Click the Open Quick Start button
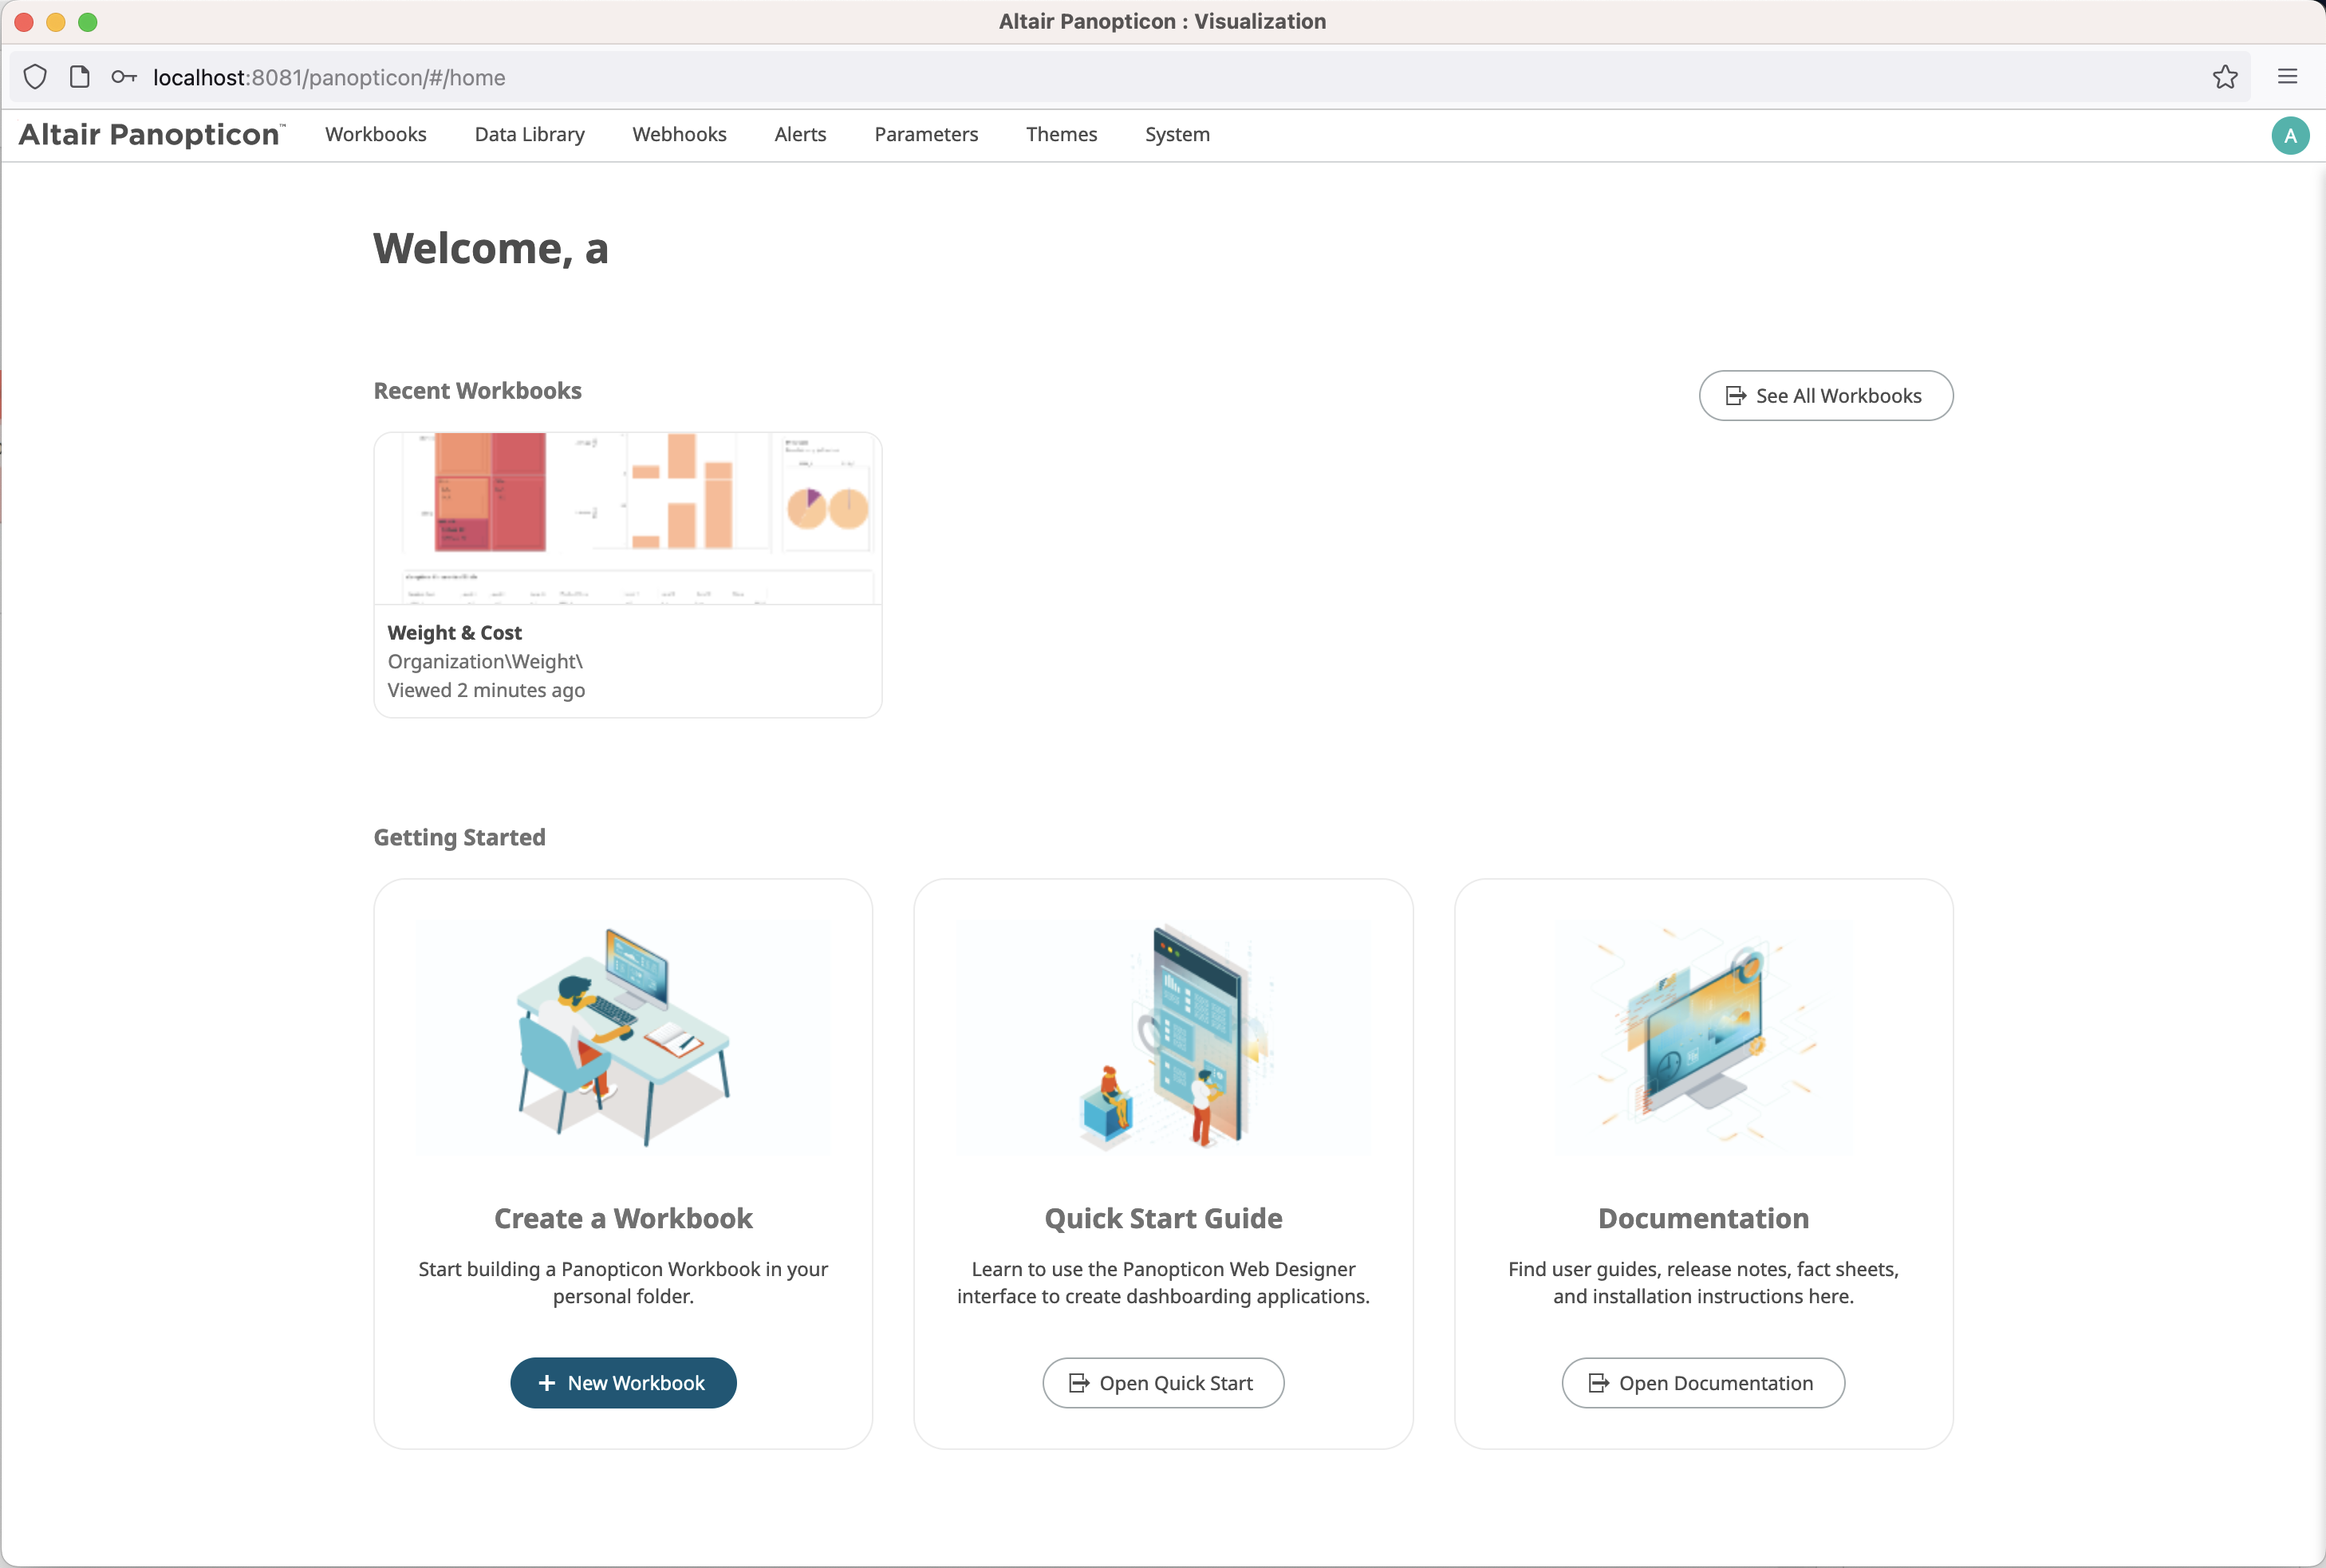This screenshot has height=1568, width=2326. tap(1163, 1383)
